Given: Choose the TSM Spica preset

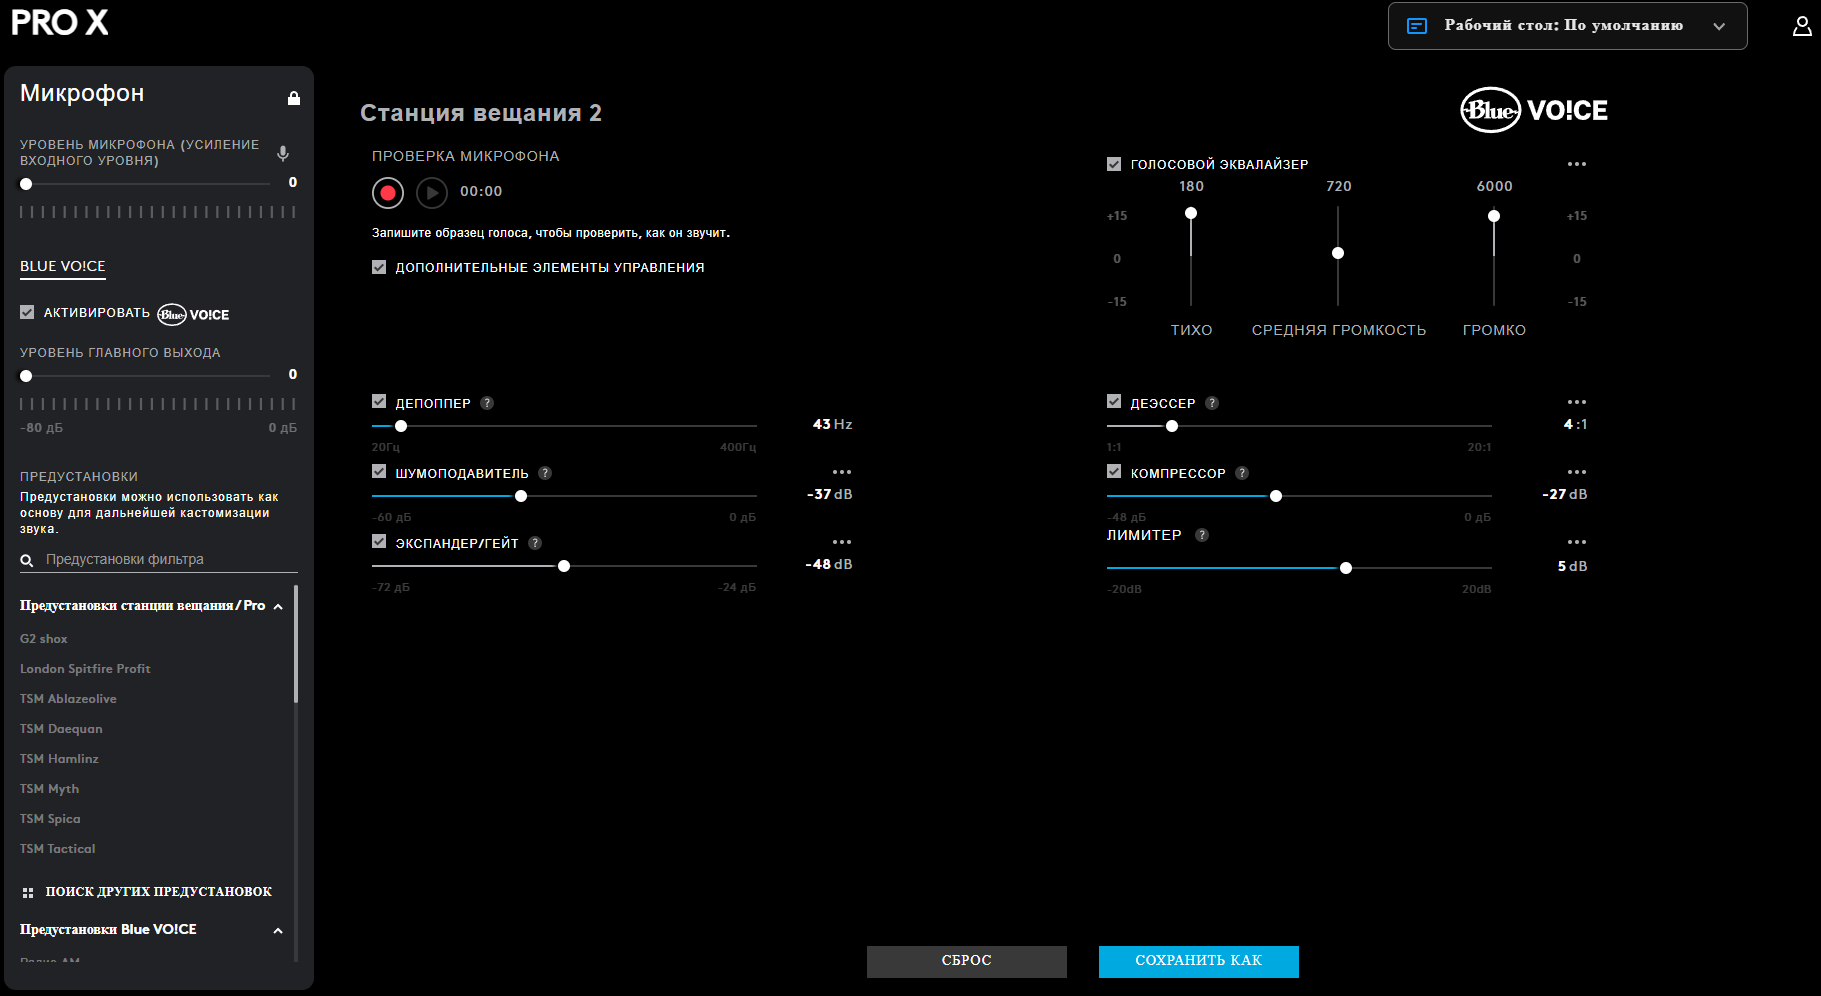Looking at the screenshot, I should point(50,819).
